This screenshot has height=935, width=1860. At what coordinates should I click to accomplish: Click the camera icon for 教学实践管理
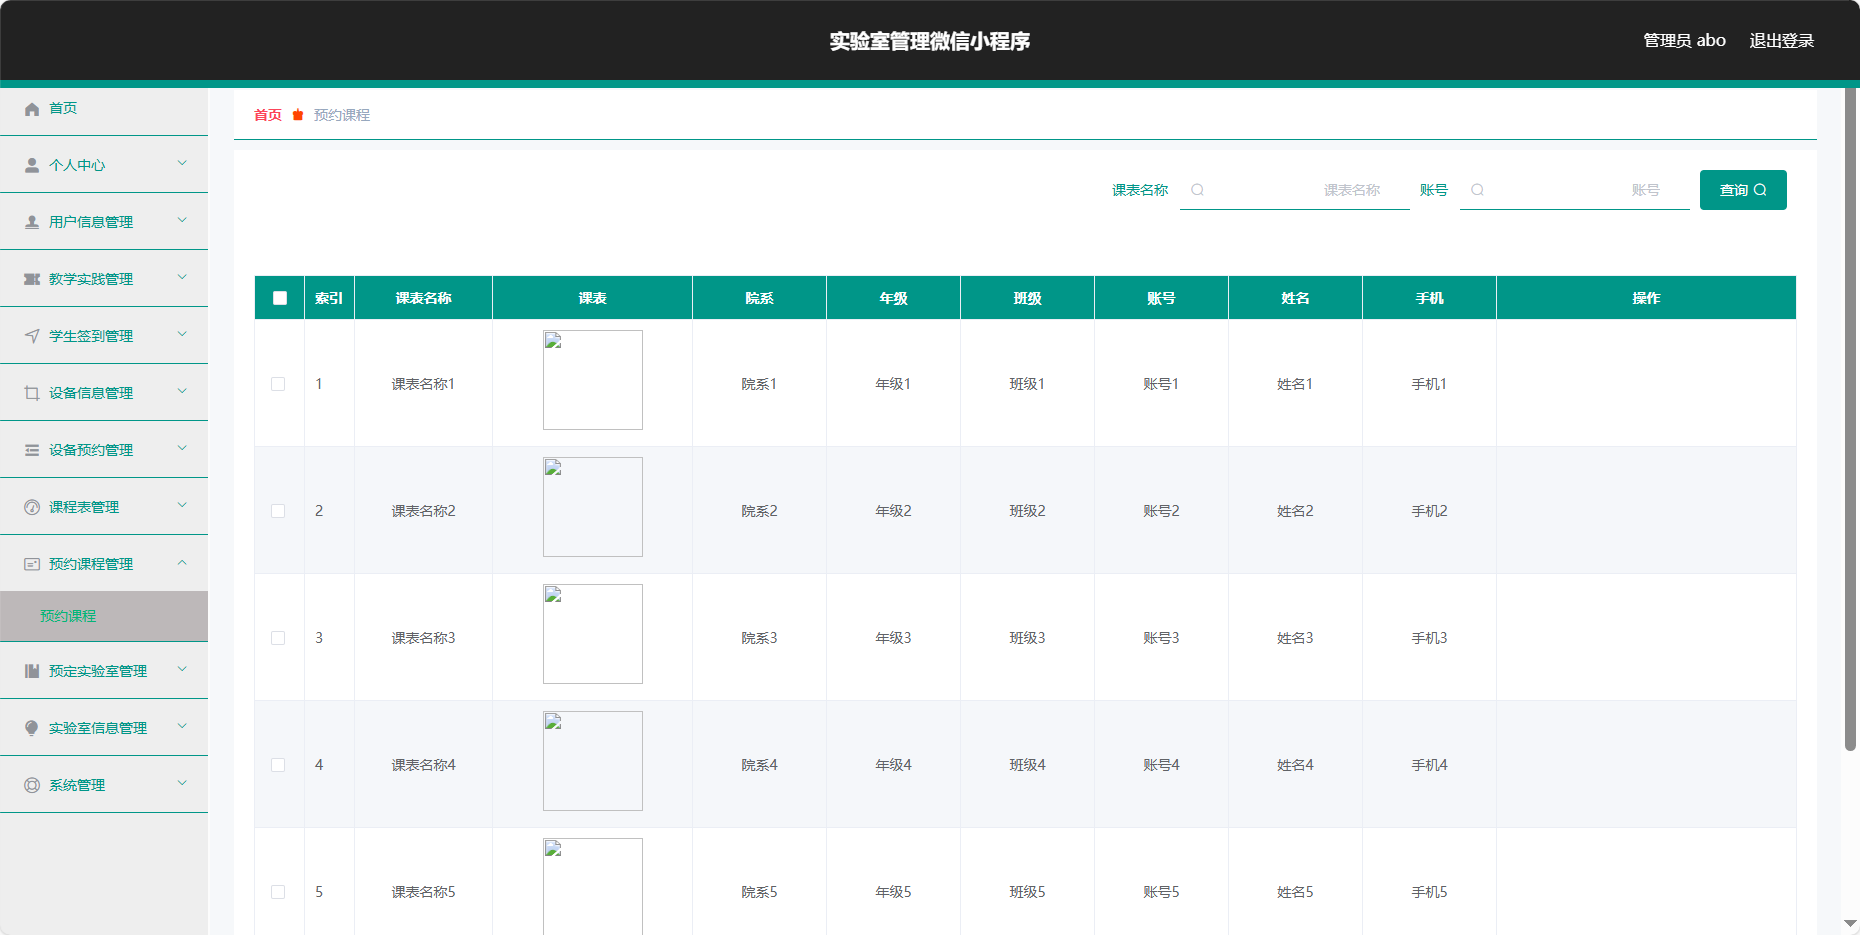pyautogui.click(x=32, y=280)
